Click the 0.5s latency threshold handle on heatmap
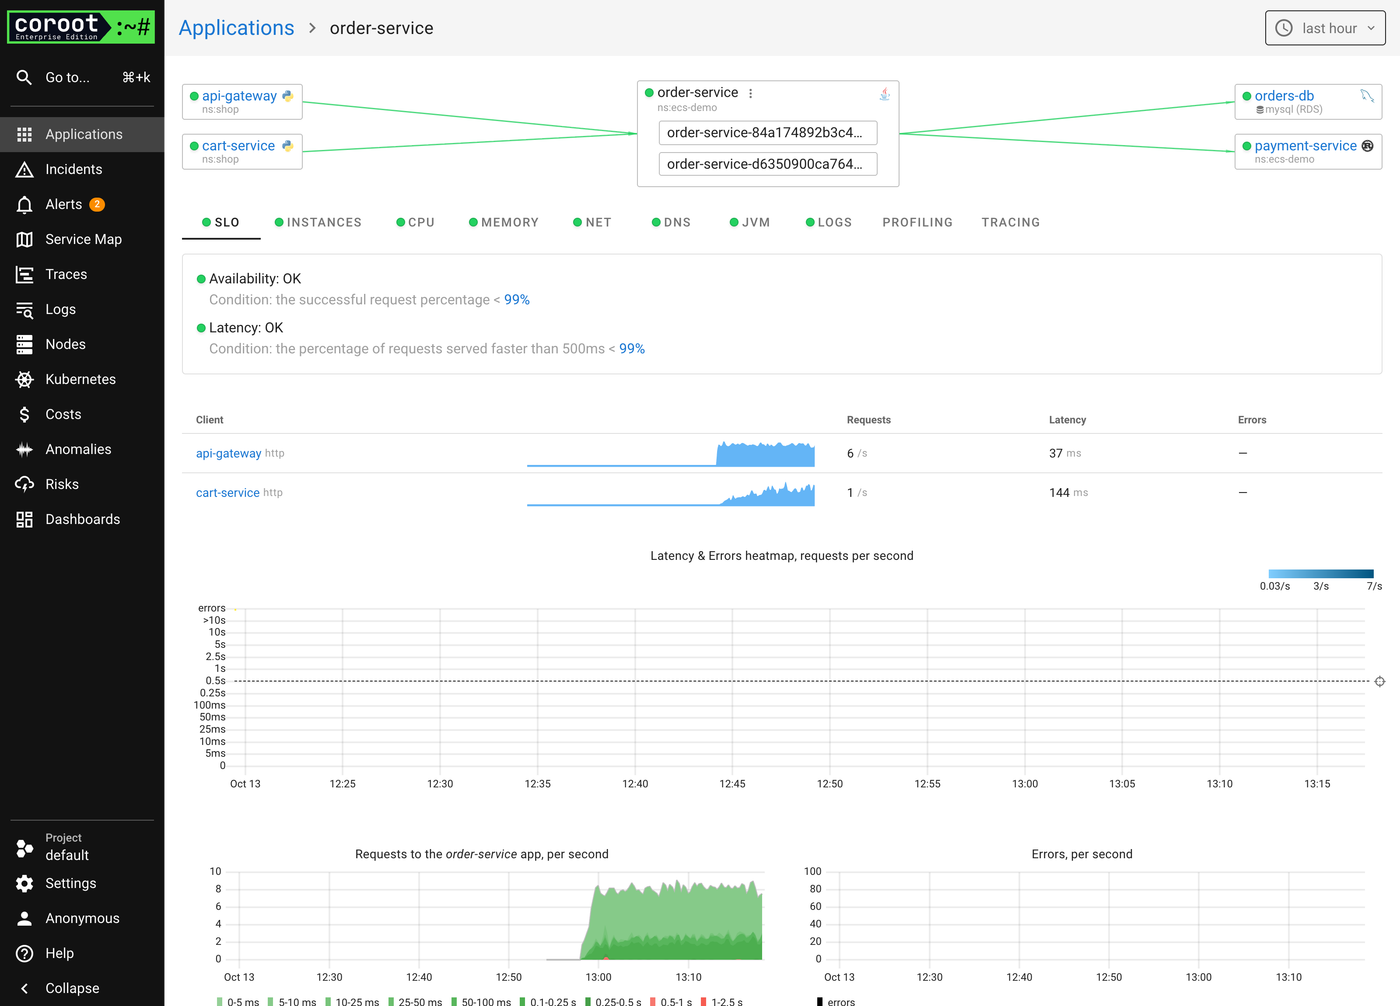 point(1380,681)
